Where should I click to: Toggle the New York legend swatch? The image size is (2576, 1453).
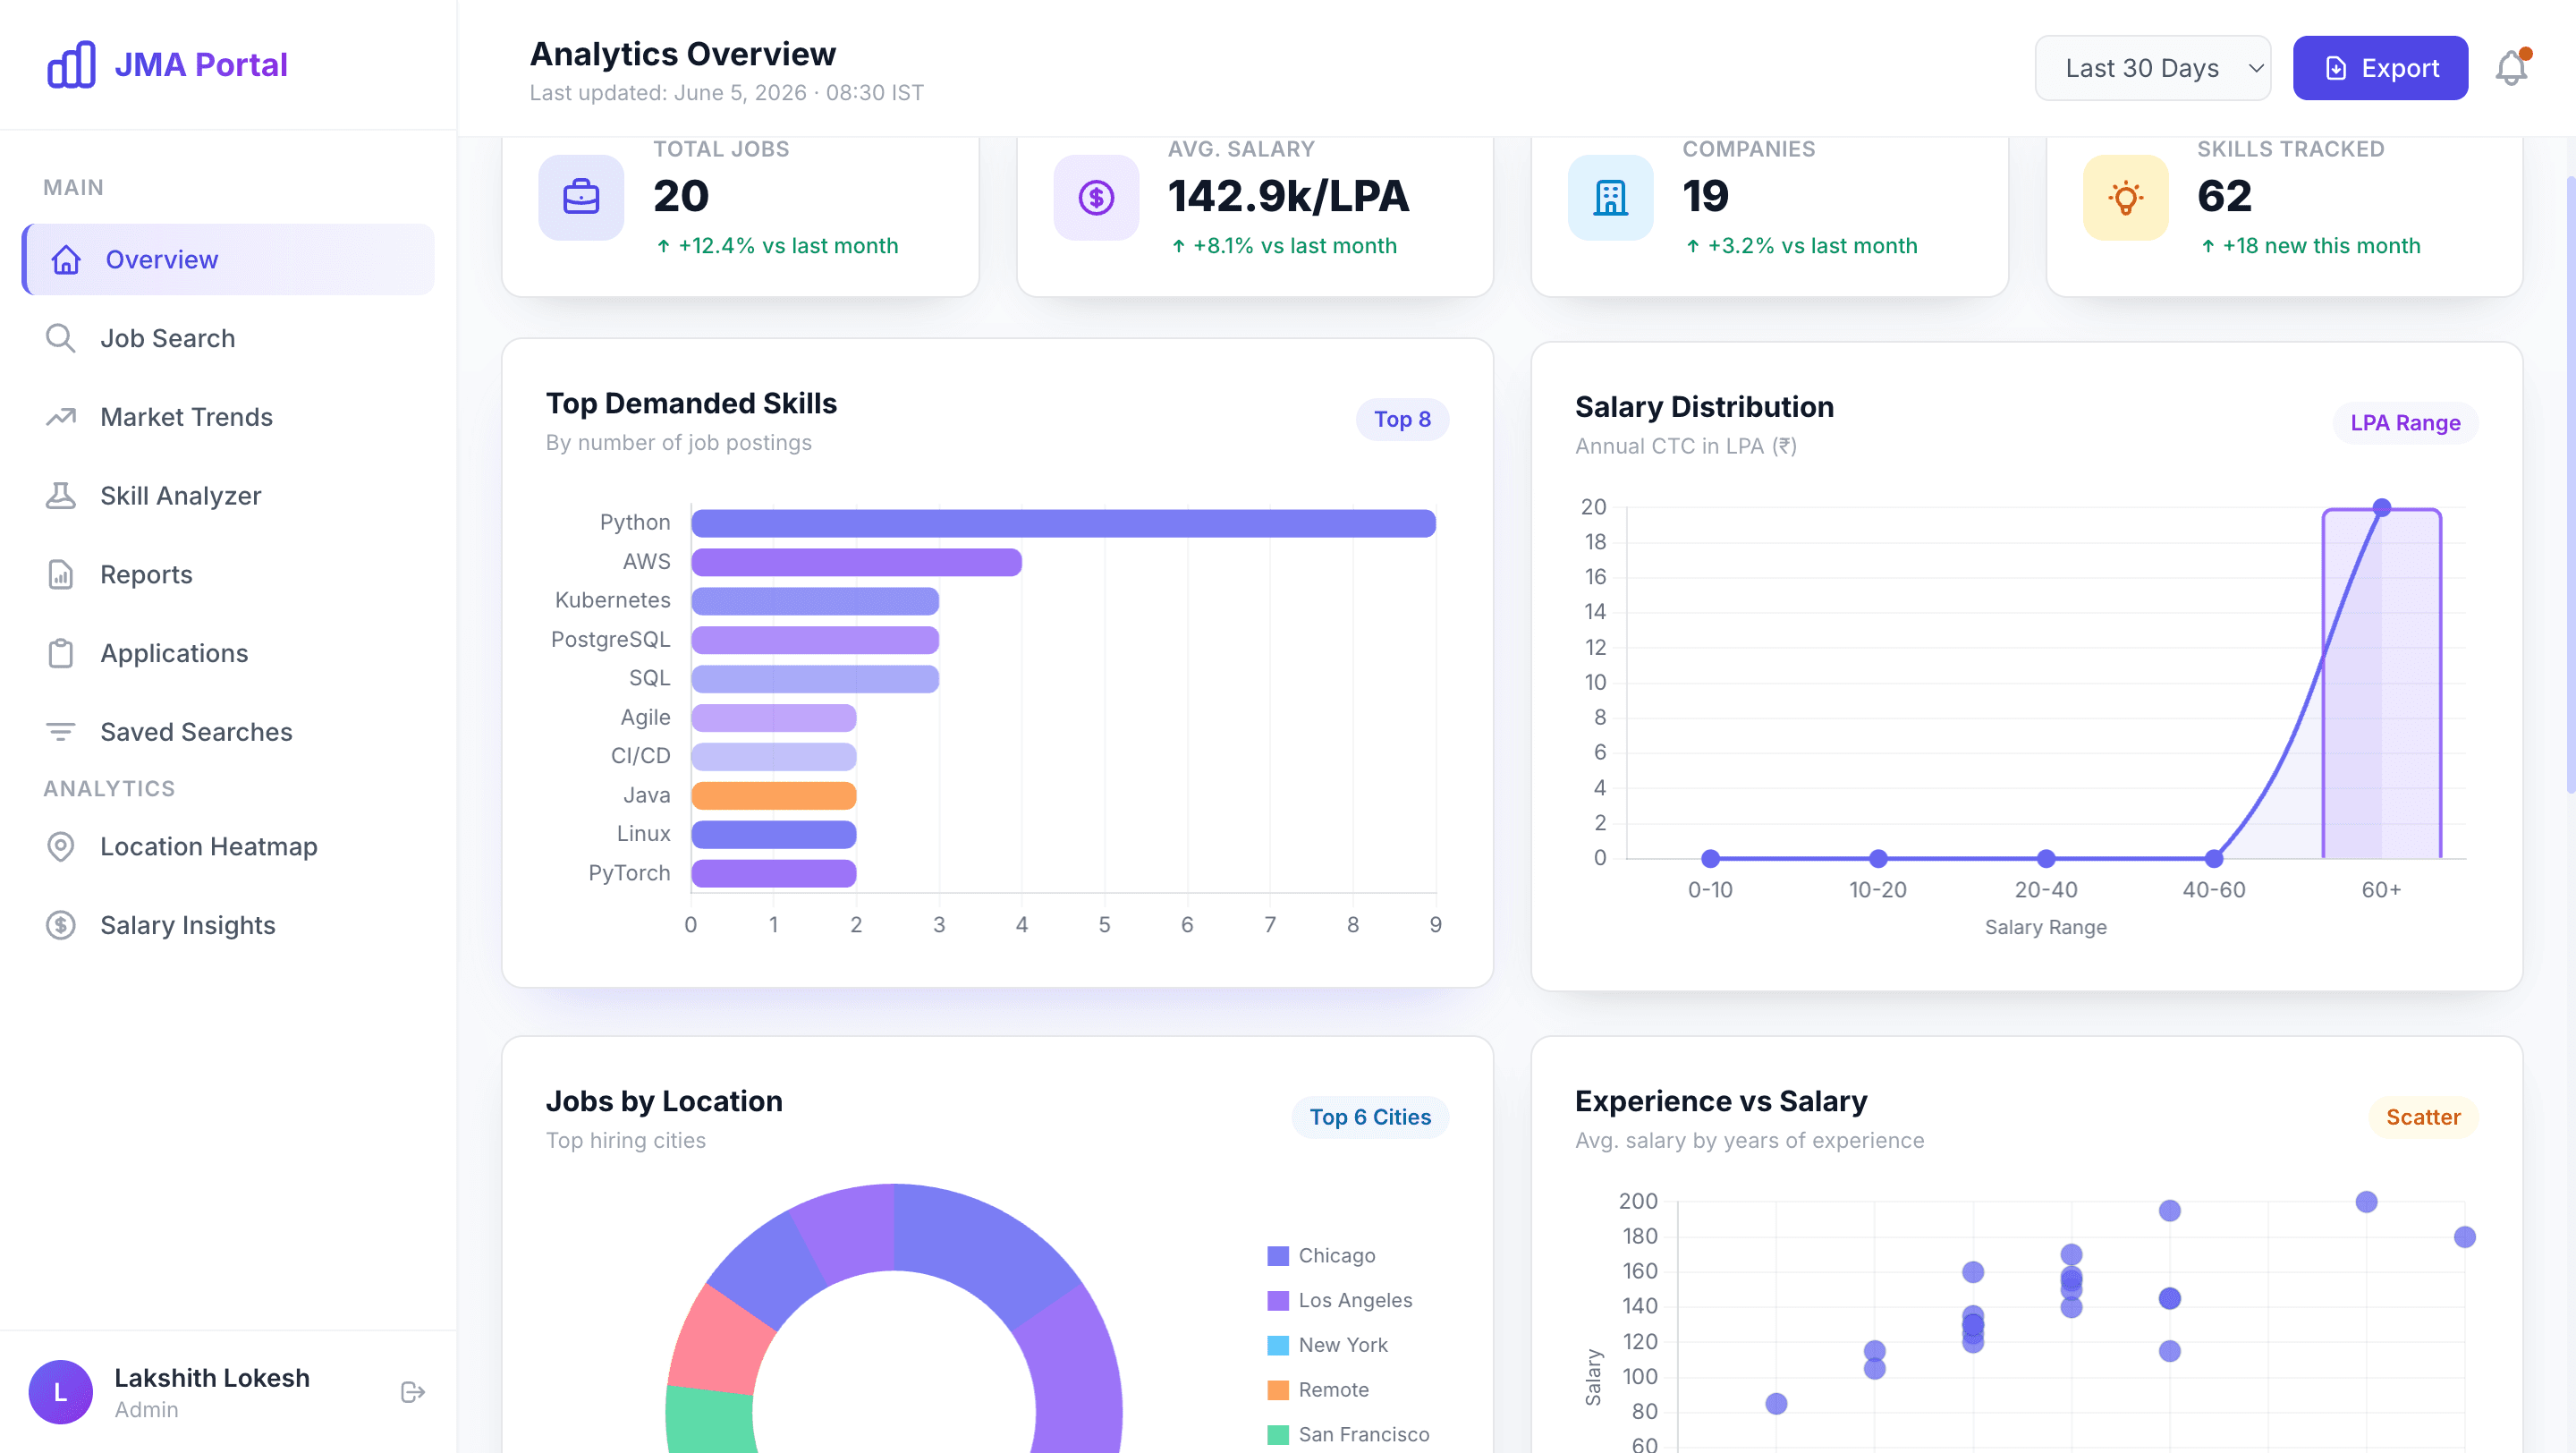point(1277,1346)
